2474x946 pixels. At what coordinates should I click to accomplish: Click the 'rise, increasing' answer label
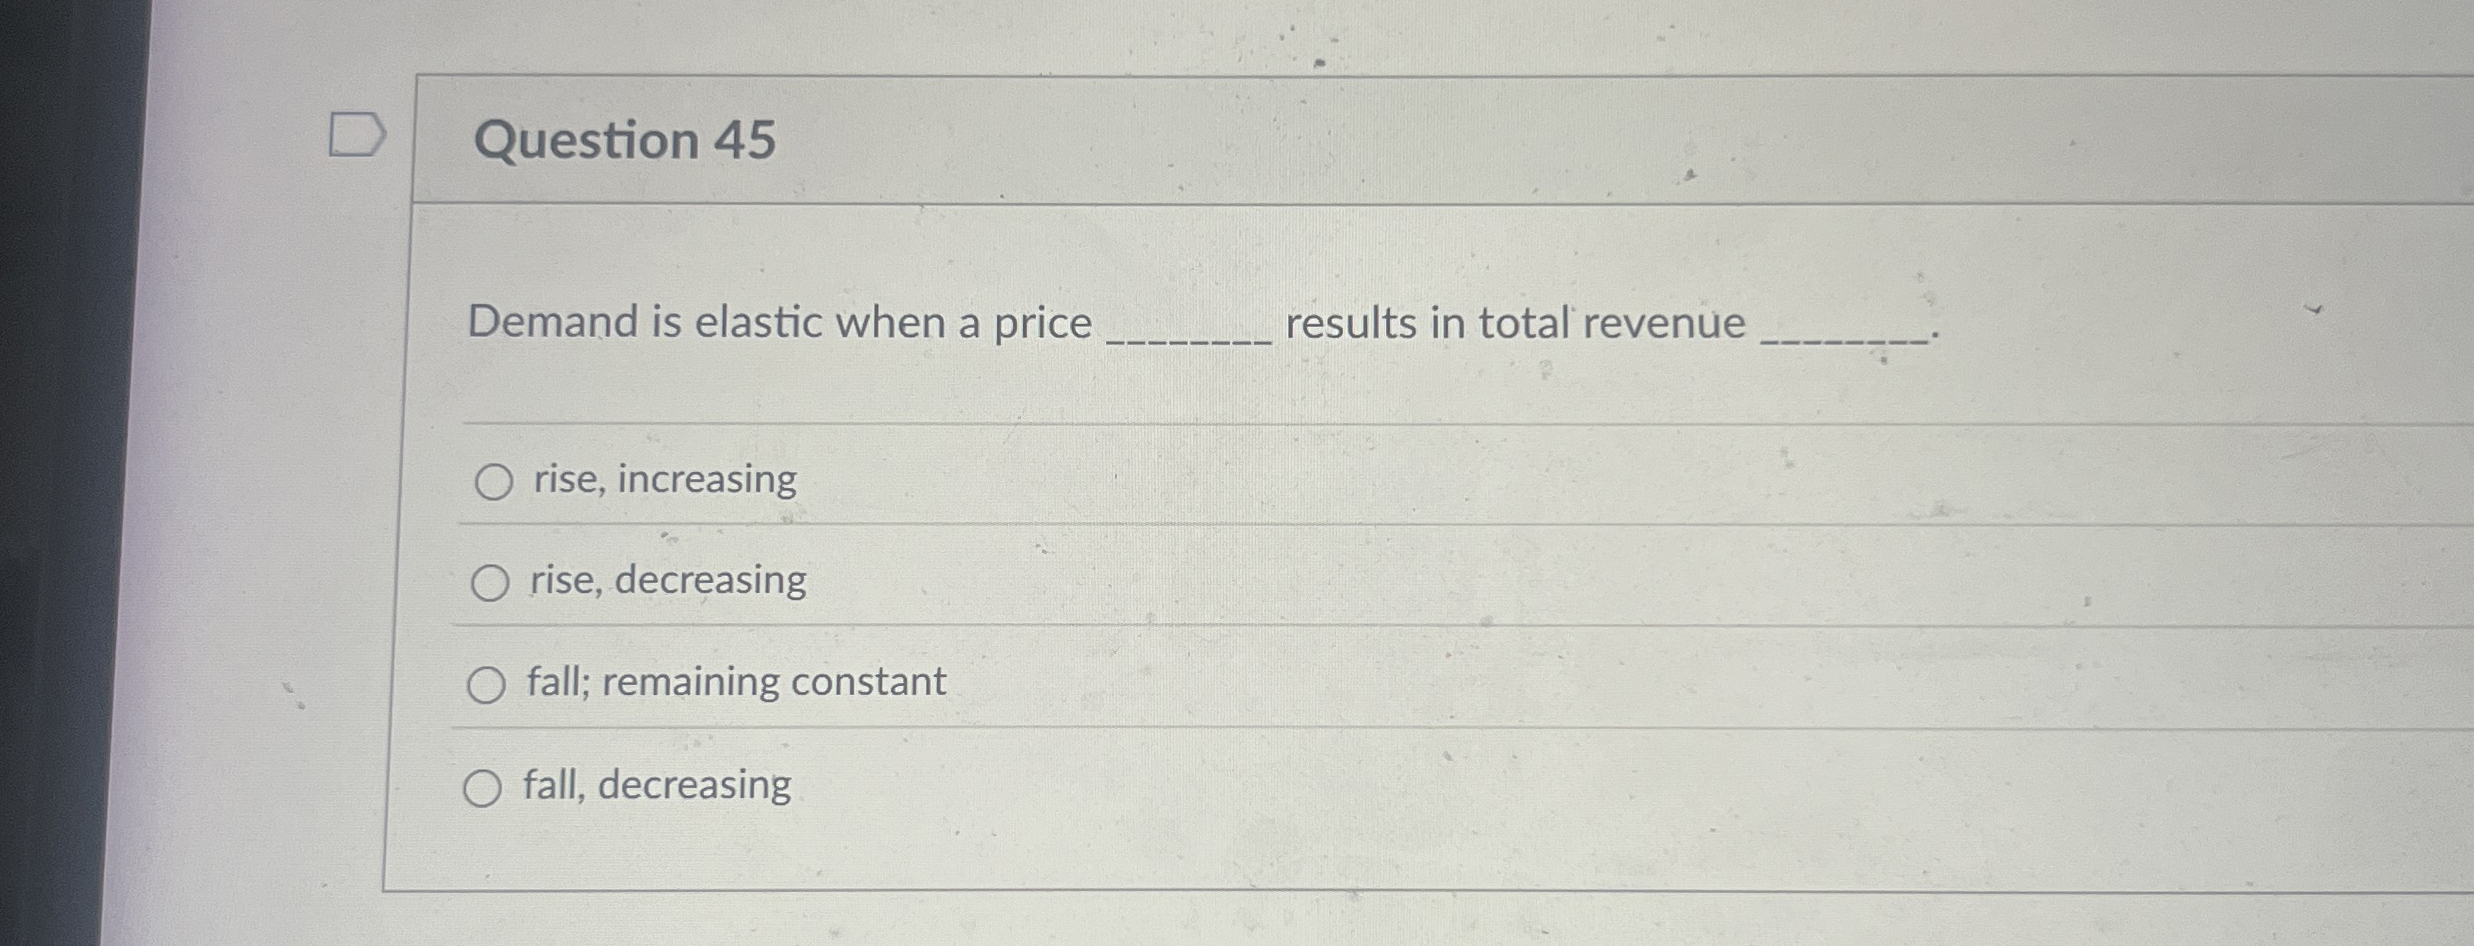(660, 481)
